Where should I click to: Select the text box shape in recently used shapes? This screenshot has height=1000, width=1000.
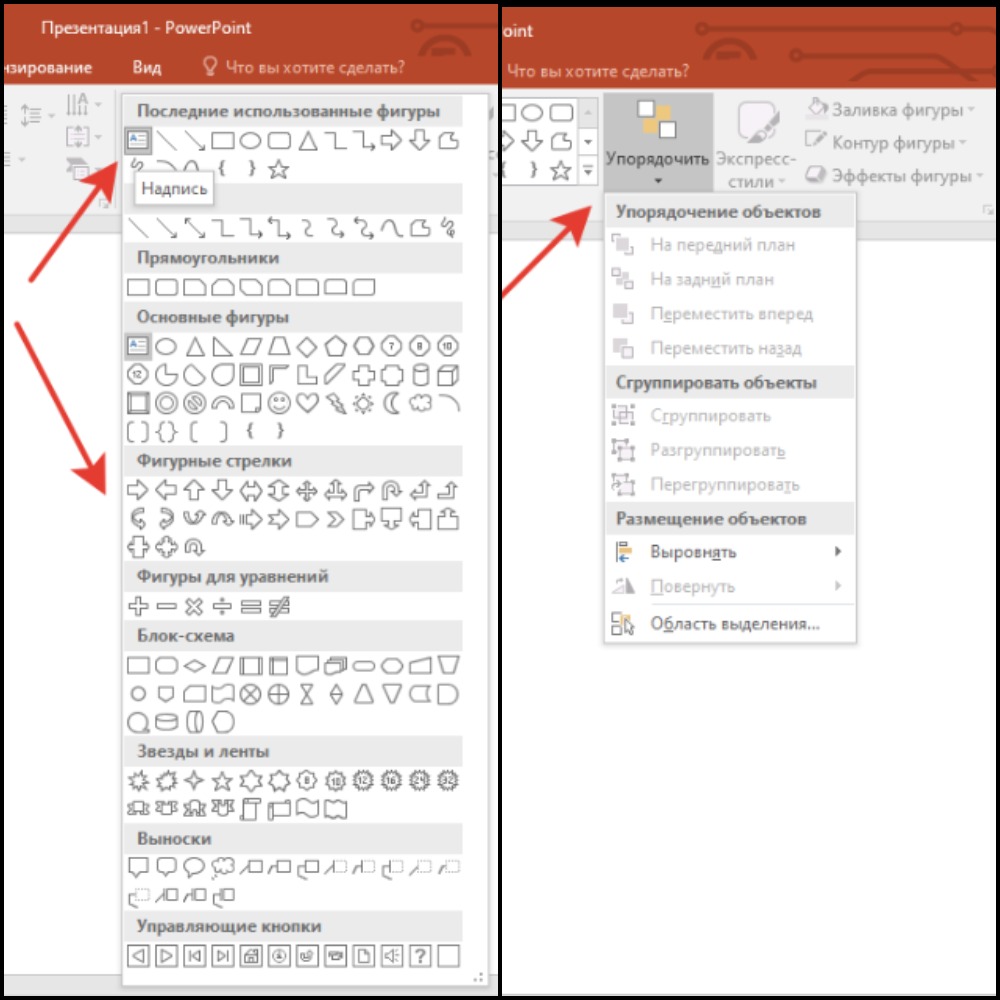138,141
